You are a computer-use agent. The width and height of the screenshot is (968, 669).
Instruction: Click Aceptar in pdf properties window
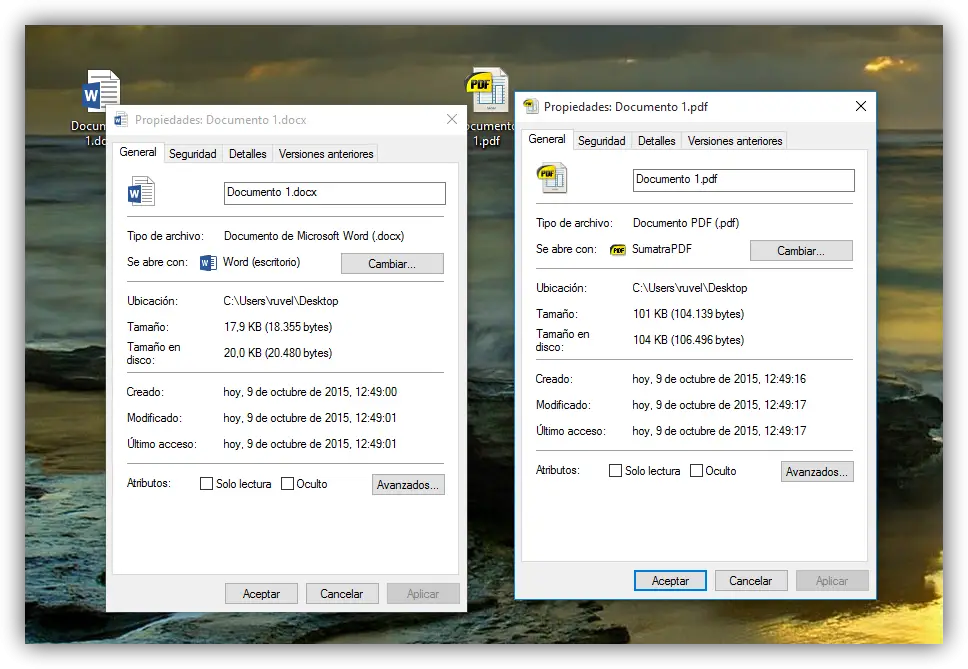click(670, 581)
